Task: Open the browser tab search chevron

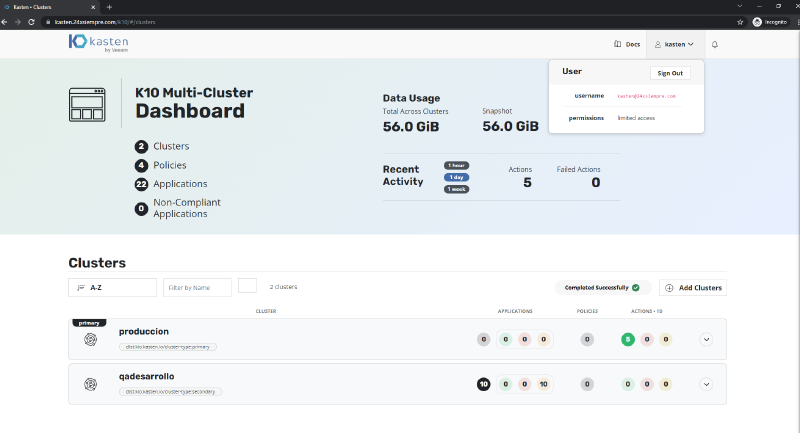Action: [x=740, y=6]
